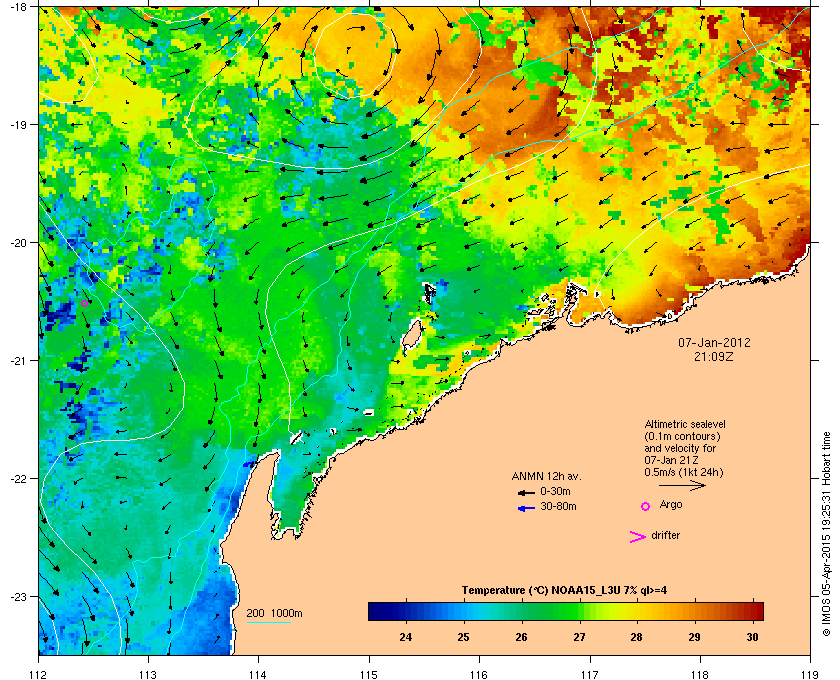Screen dimensions: 840x680
Task: Click the '24' colorbar tick label
Action: click(x=406, y=637)
